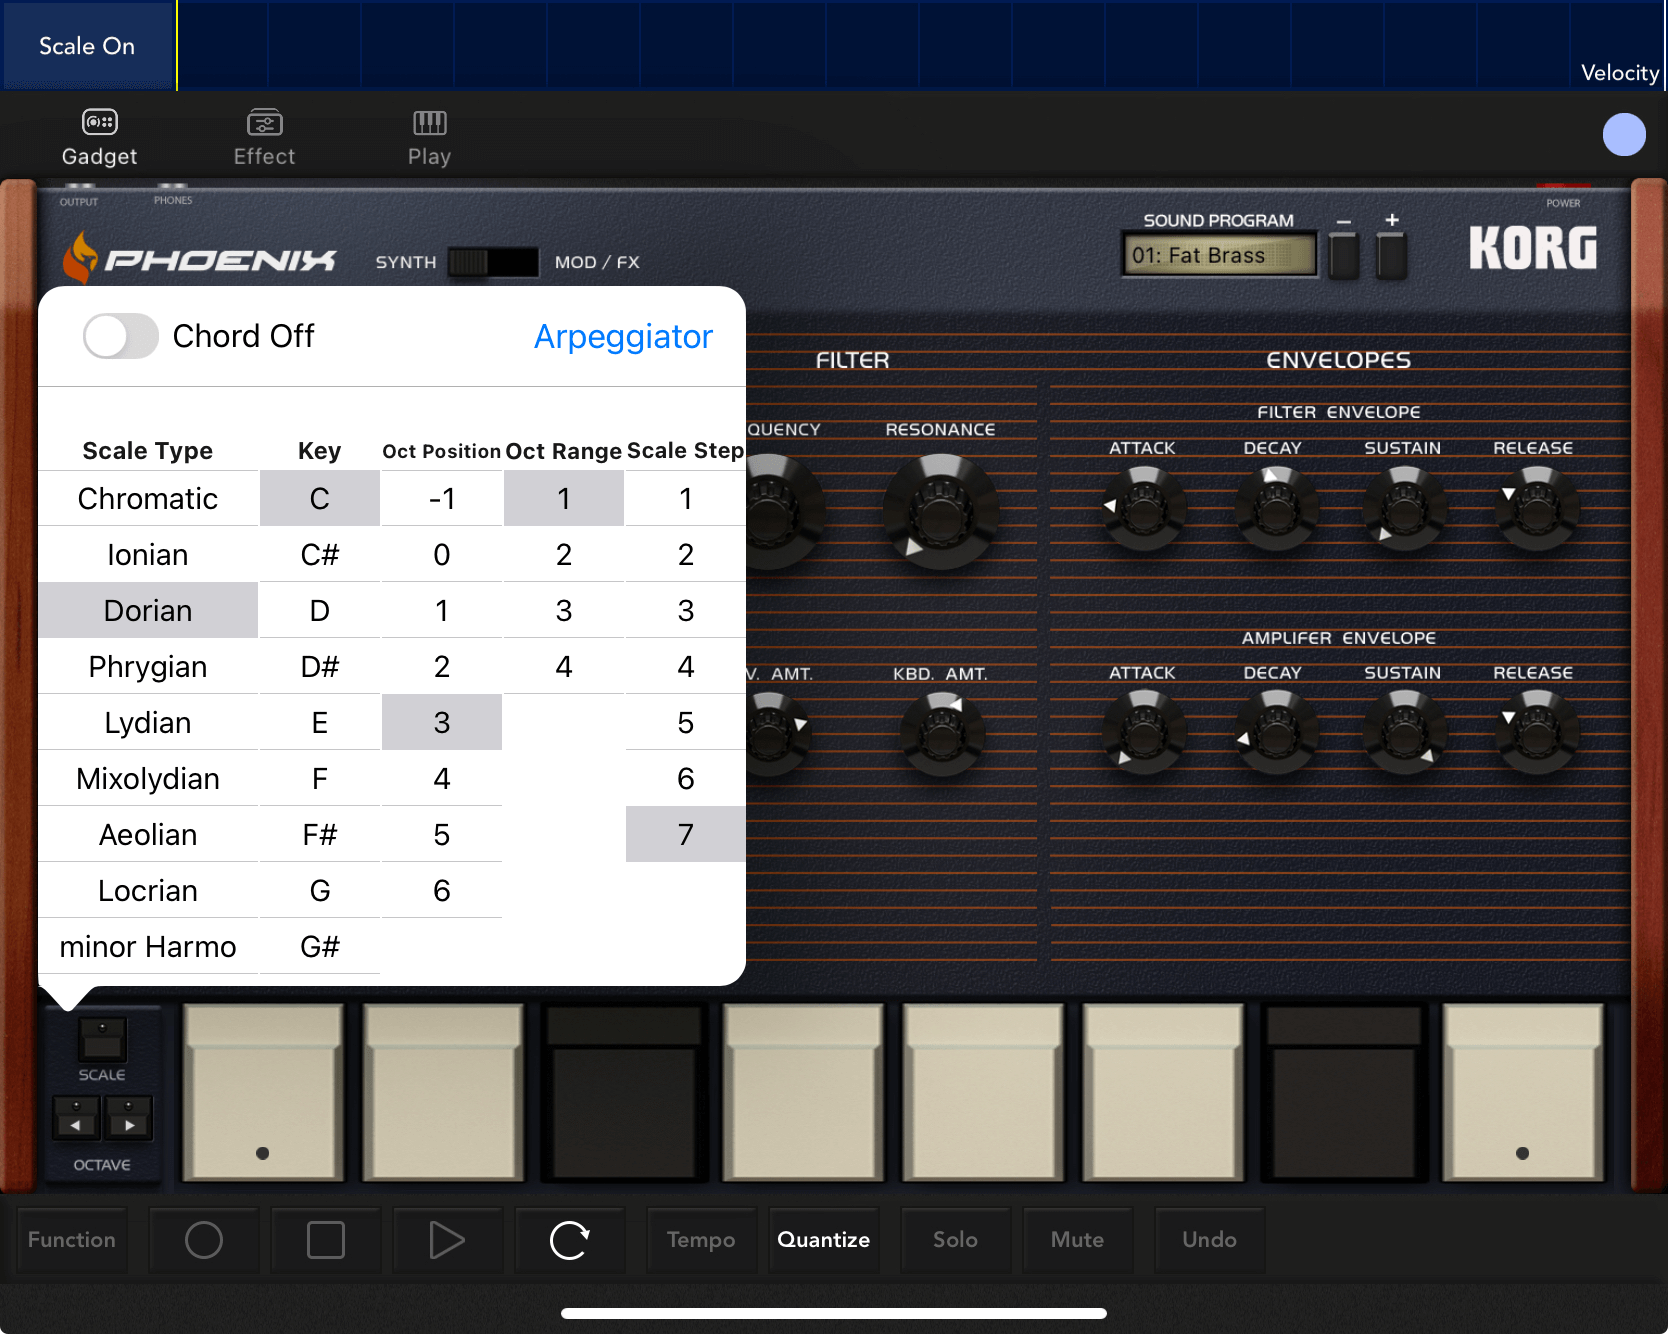
Task: Shift octave up with right arrow
Action: point(128,1118)
